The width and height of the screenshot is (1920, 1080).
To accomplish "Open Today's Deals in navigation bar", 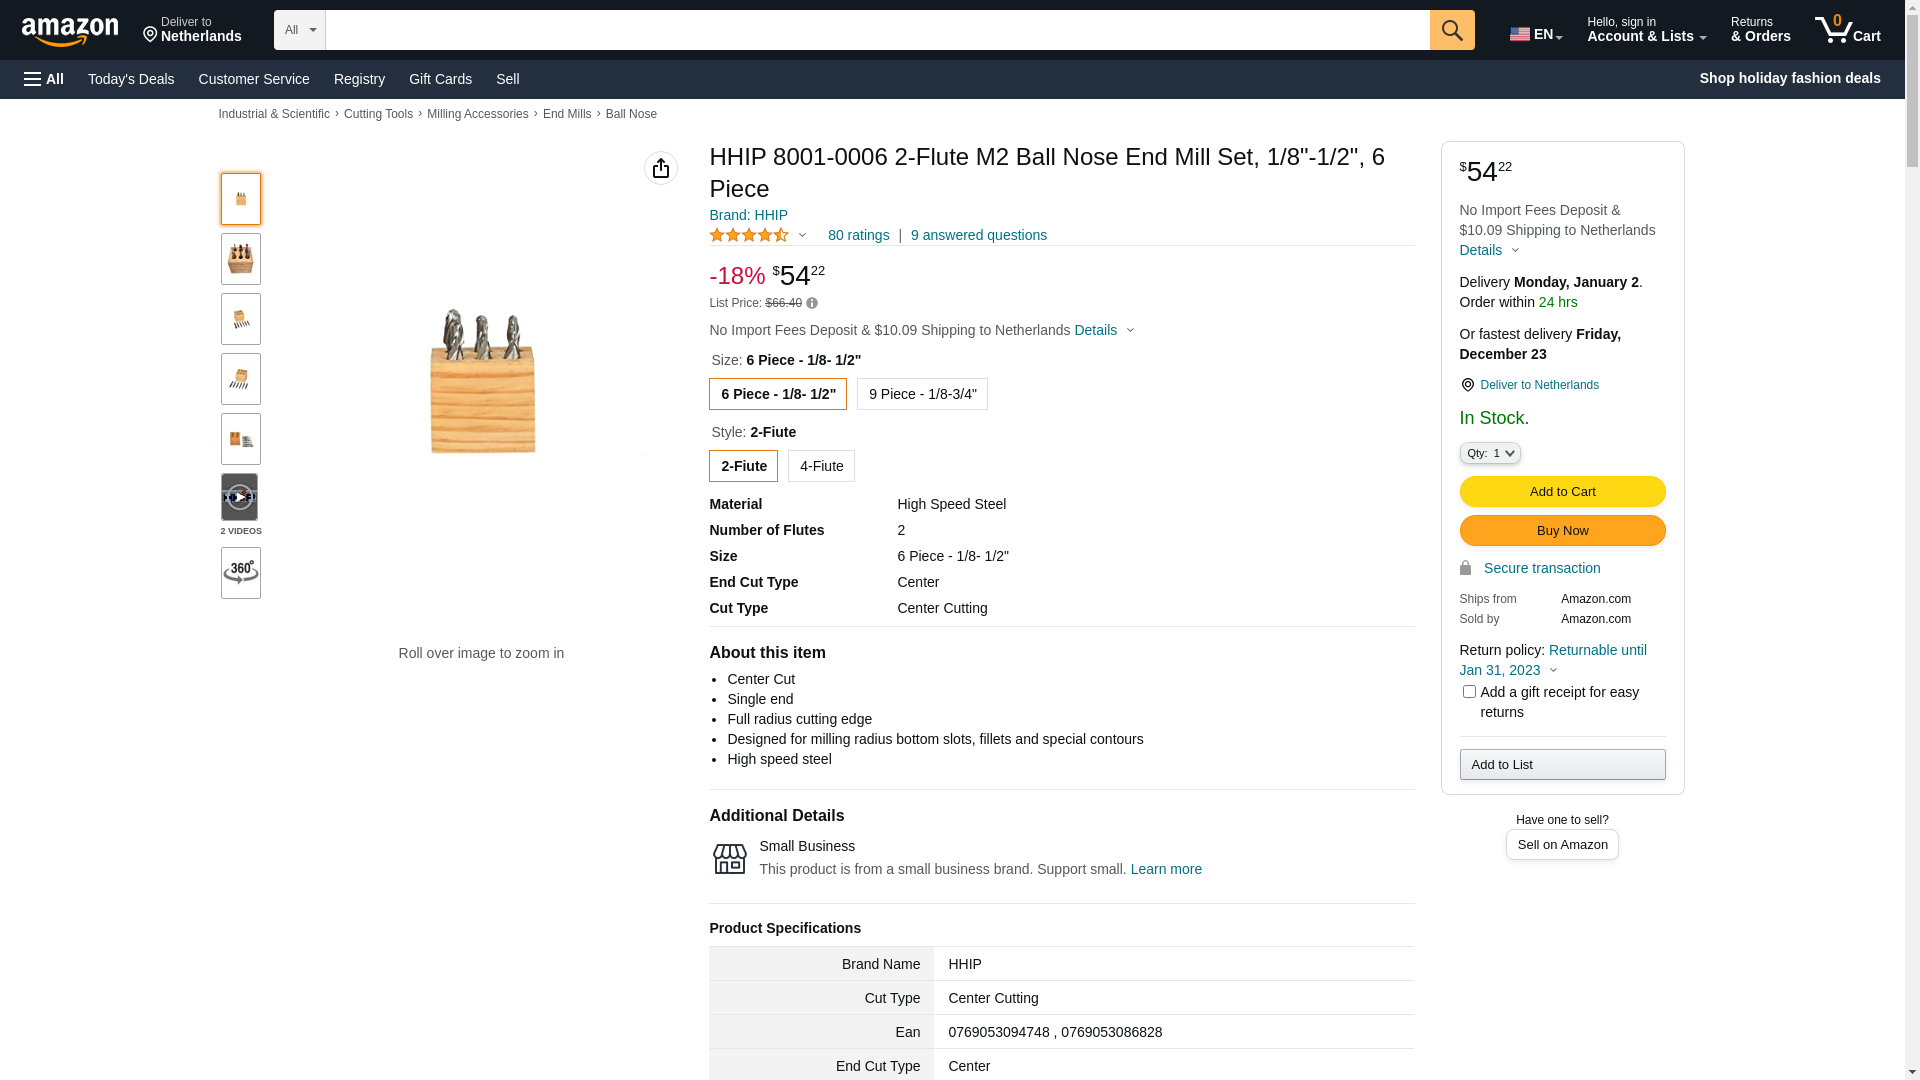I will click(131, 79).
